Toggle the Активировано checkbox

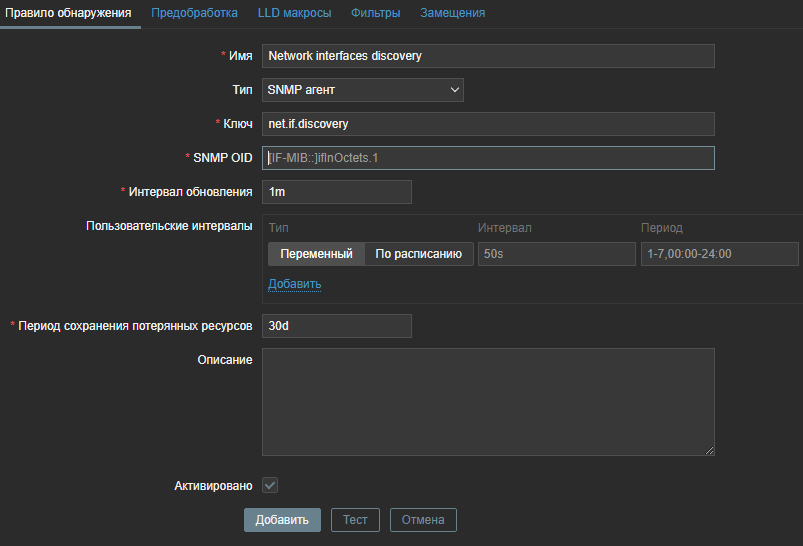click(270, 485)
